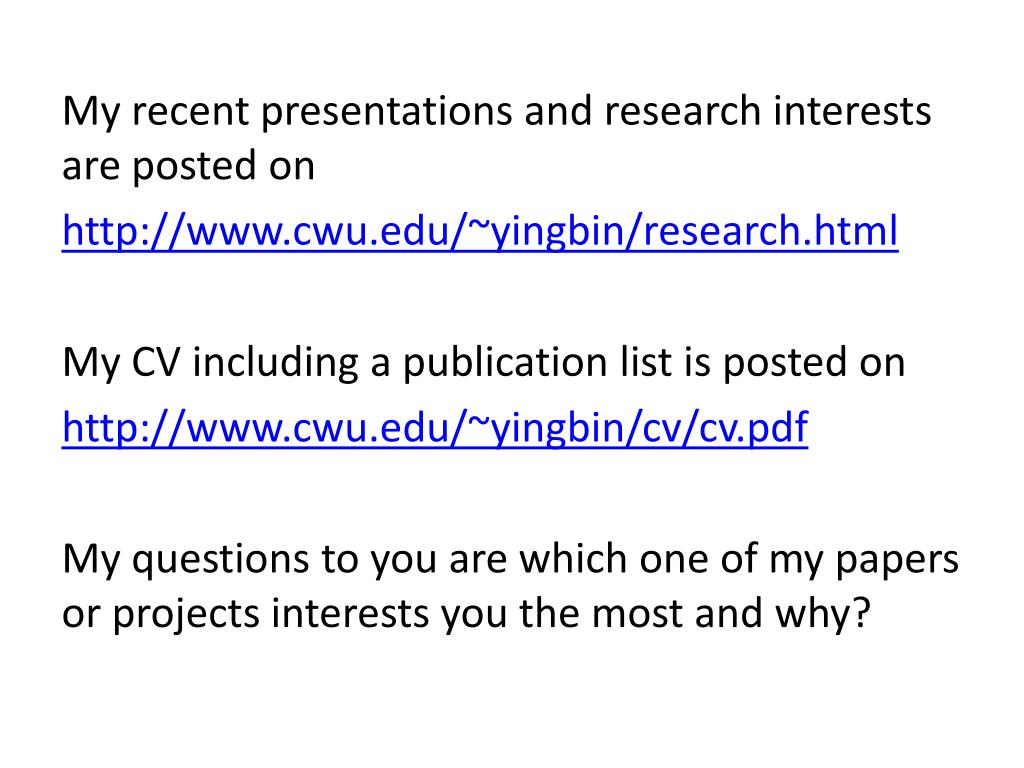Image resolution: width=1024 pixels, height=768 pixels.
Task: Open the research.html hyperlink
Action: (480, 231)
